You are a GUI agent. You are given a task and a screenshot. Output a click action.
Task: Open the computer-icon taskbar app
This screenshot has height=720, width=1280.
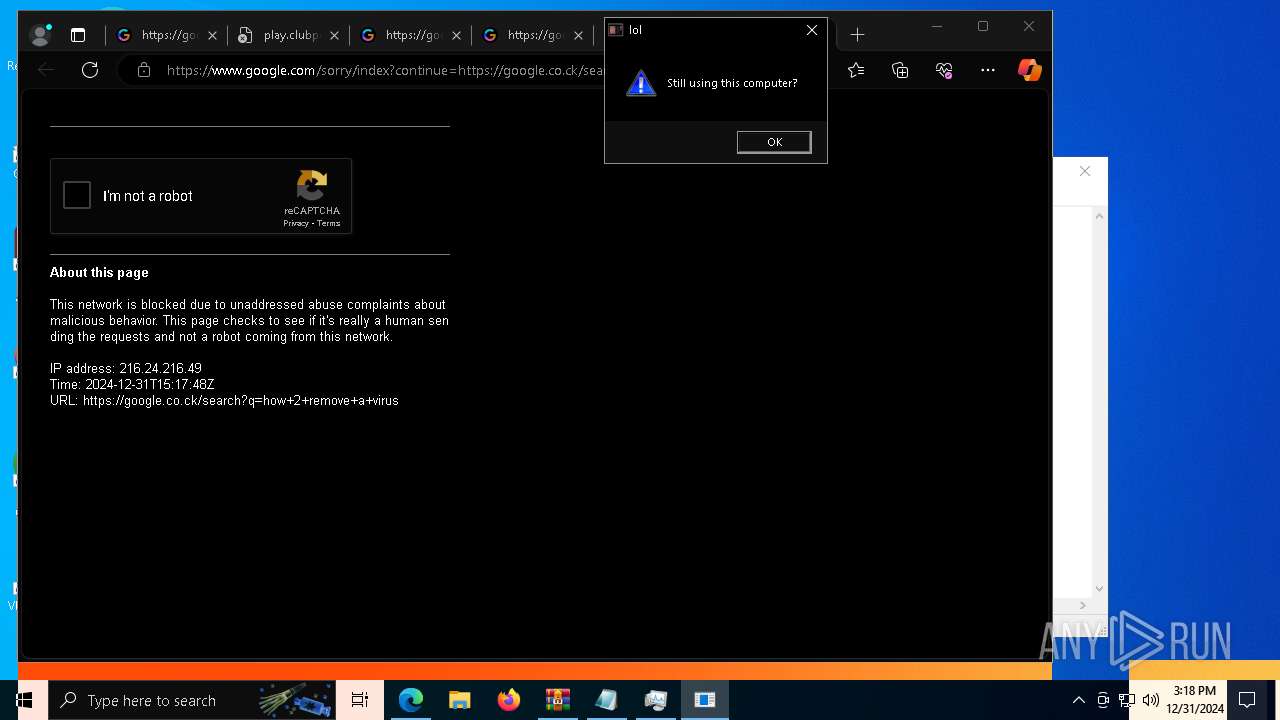click(656, 700)
